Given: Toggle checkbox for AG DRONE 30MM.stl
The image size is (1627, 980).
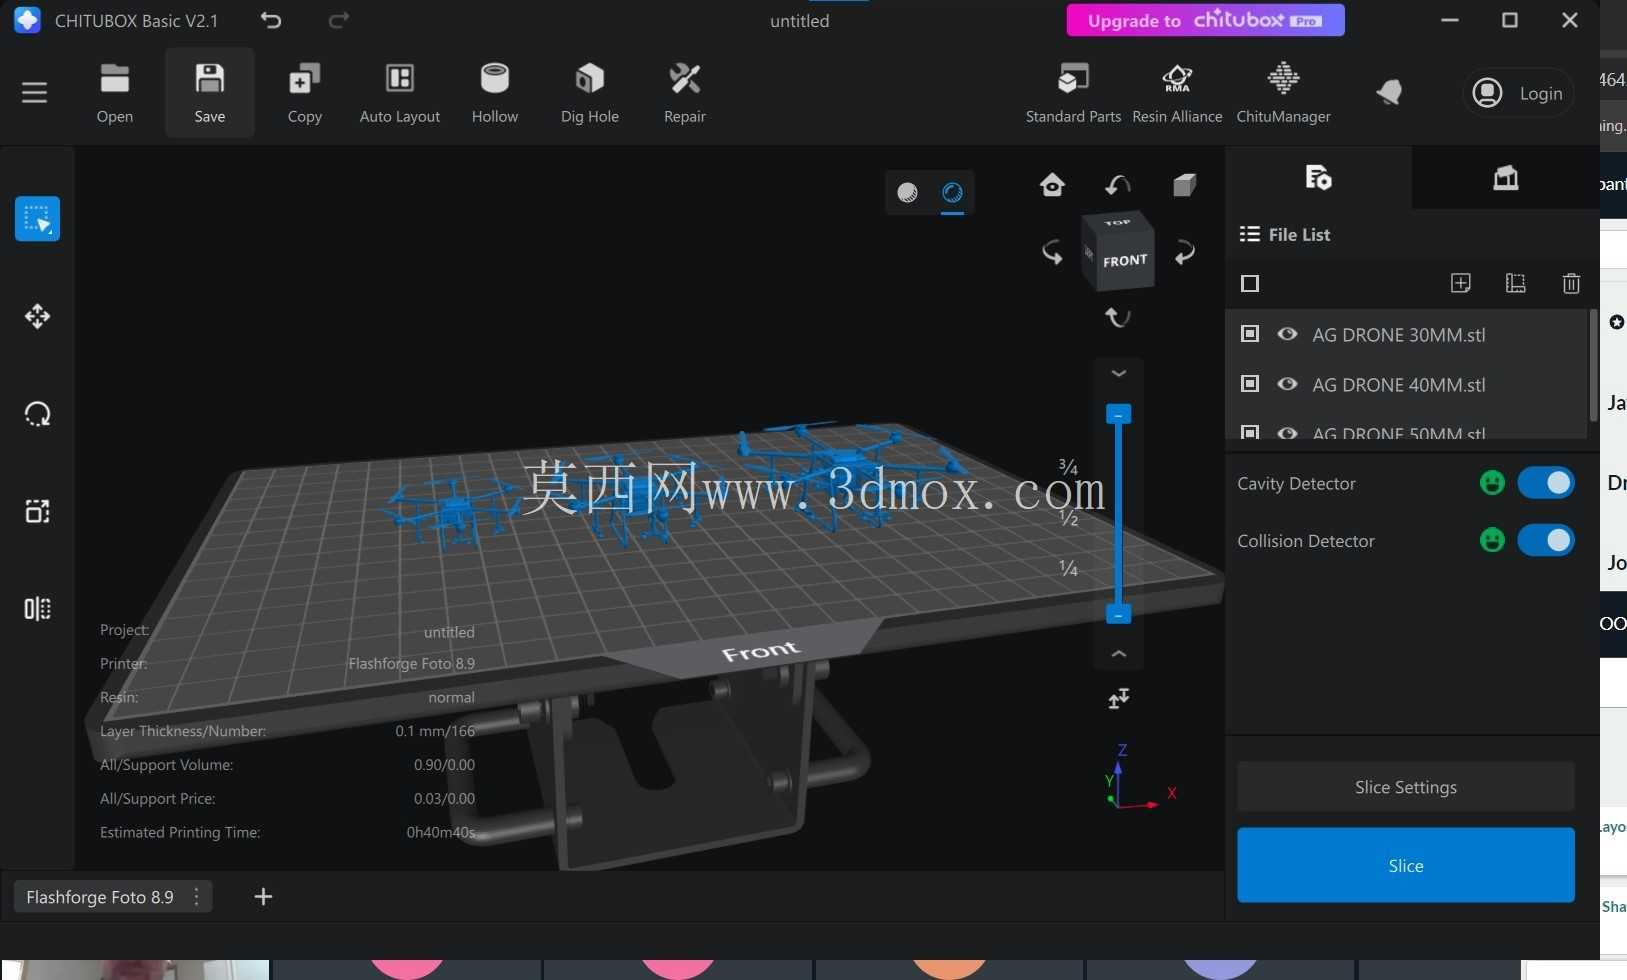Looking at the screenshot, I should coord(1250,334).
